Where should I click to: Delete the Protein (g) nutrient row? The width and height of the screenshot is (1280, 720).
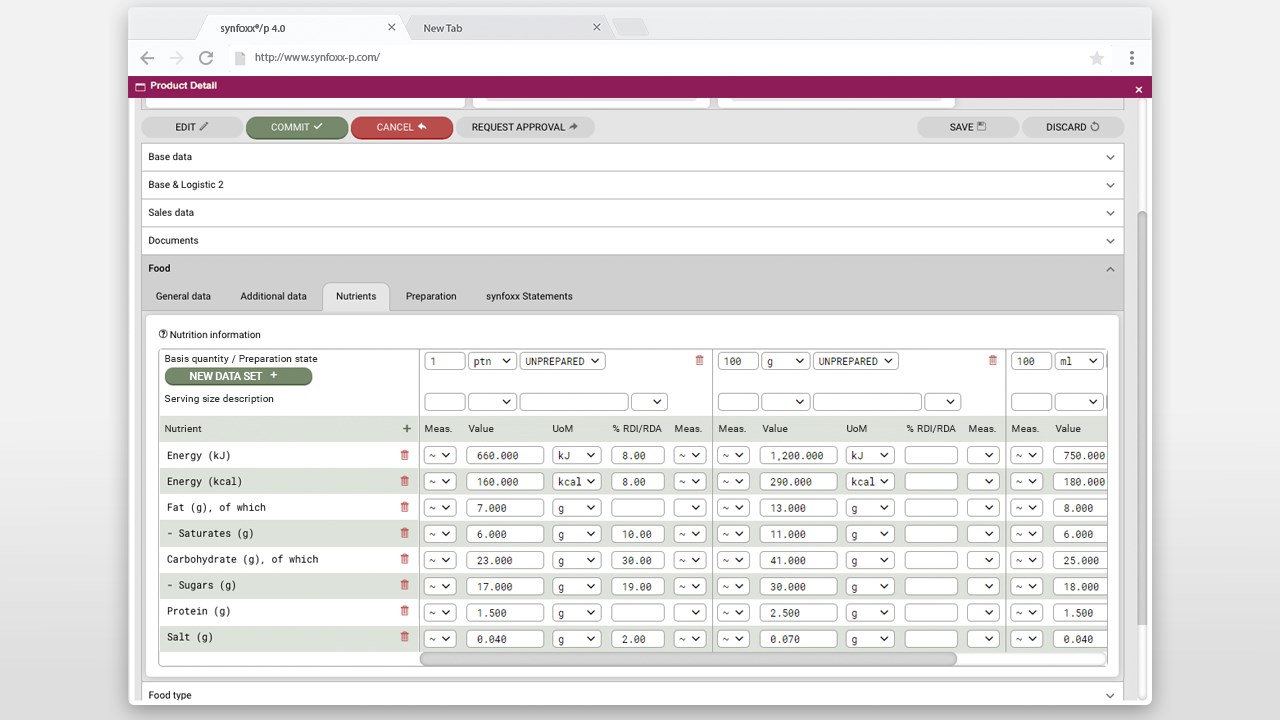point(405,611)
